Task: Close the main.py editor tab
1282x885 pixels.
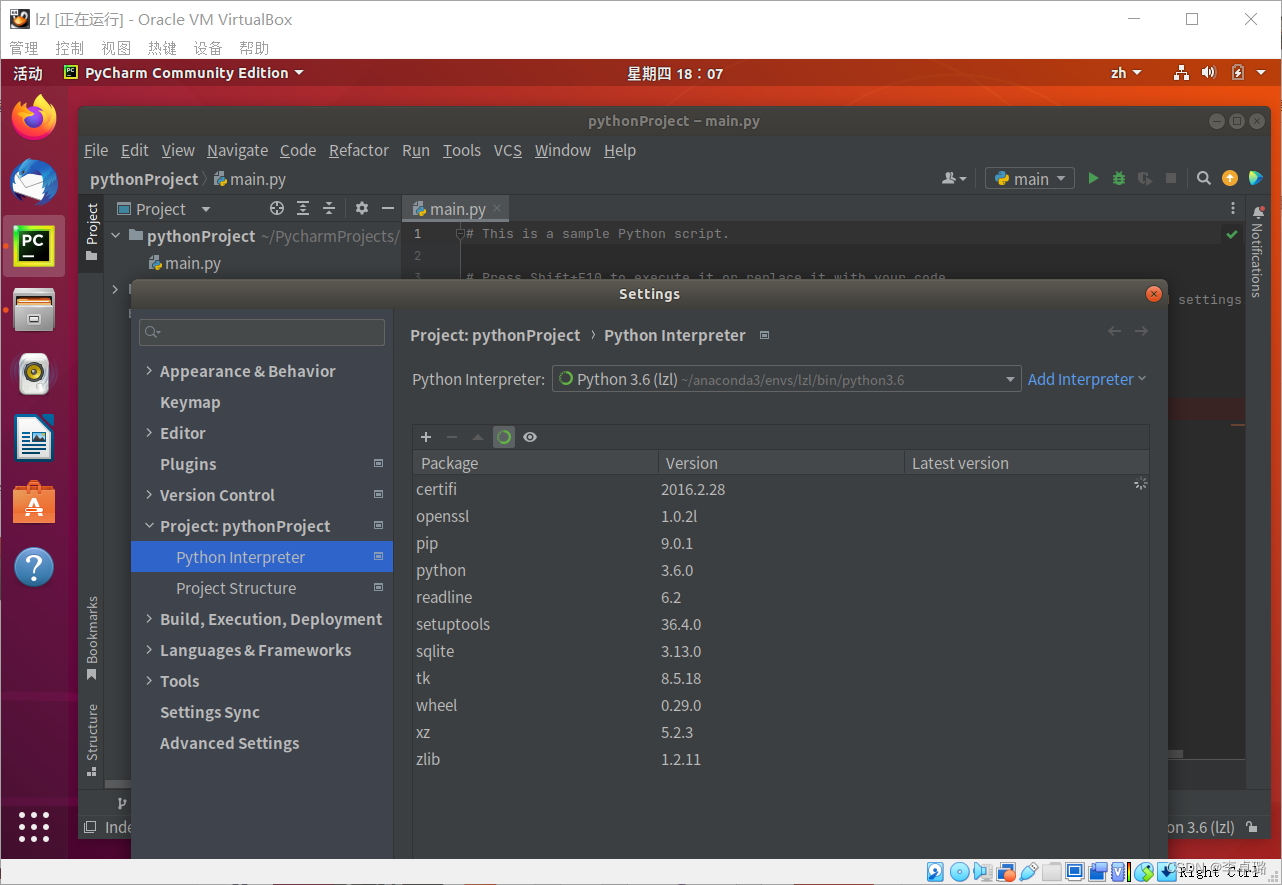Action: coord(497,208)
